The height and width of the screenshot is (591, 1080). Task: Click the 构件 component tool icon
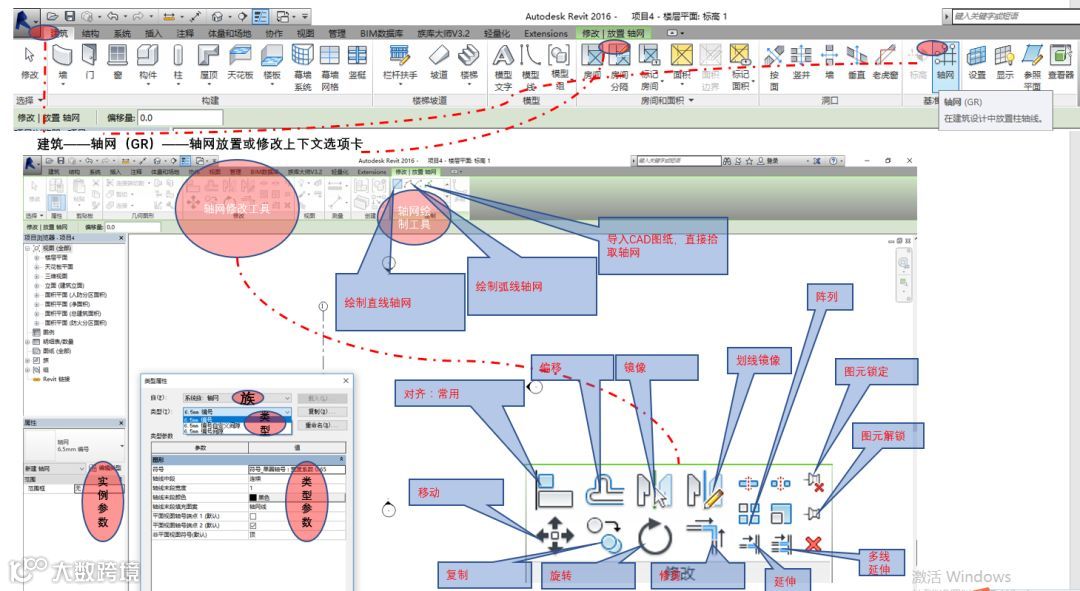pyautogui.click(x=147, y=55)
